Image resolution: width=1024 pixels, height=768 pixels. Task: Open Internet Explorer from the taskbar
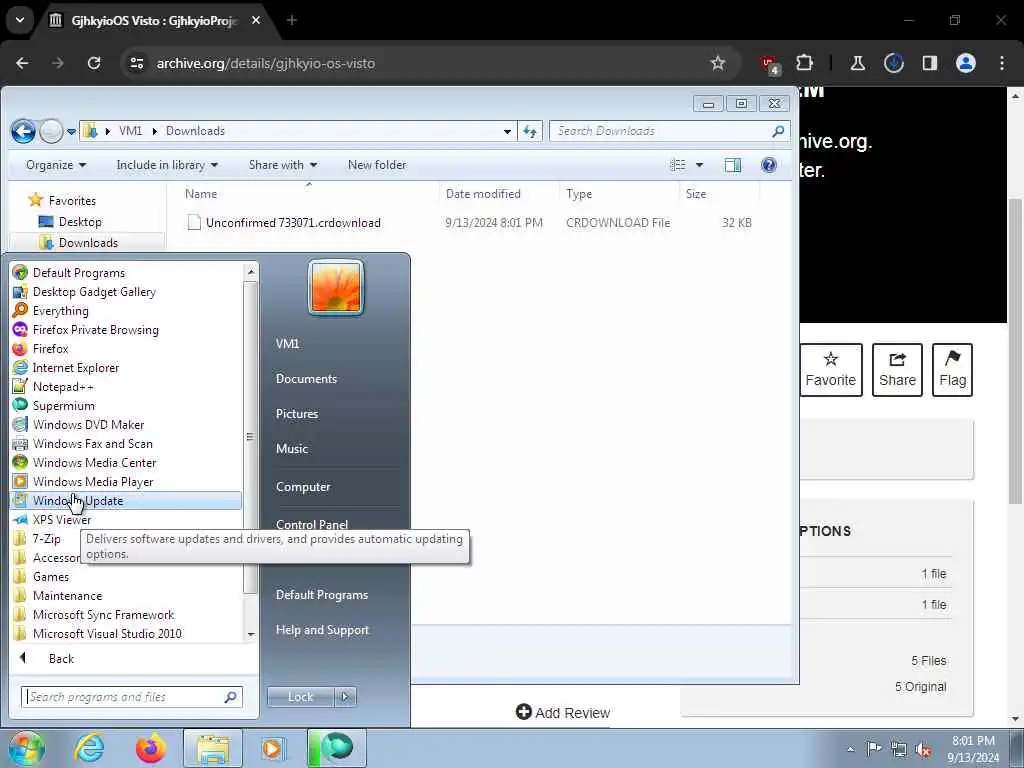89,748
